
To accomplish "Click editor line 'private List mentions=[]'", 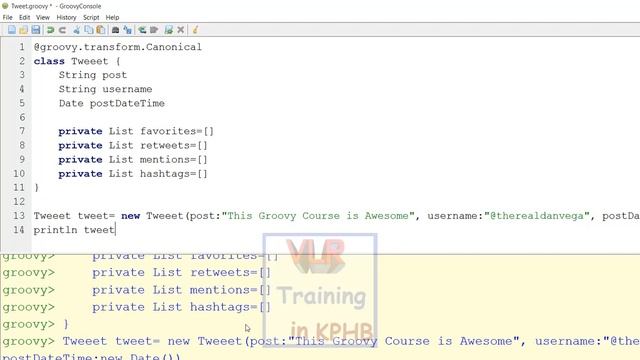I will [133, 160].
